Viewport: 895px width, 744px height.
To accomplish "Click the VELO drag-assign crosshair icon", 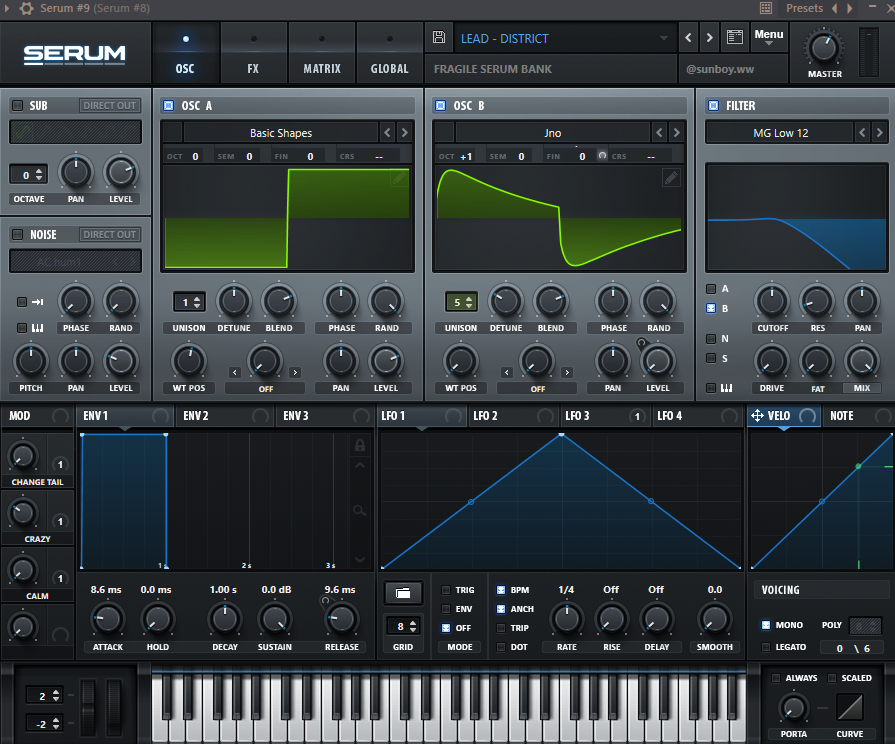I will tap(757, 416).
